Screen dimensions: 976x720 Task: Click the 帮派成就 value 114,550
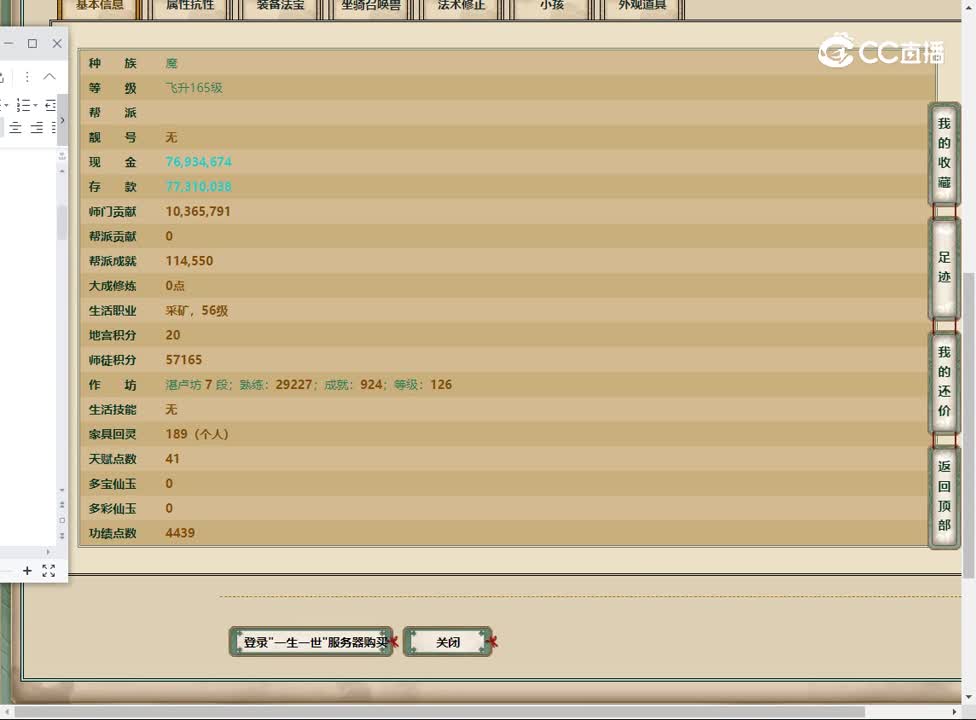(189, 261)
